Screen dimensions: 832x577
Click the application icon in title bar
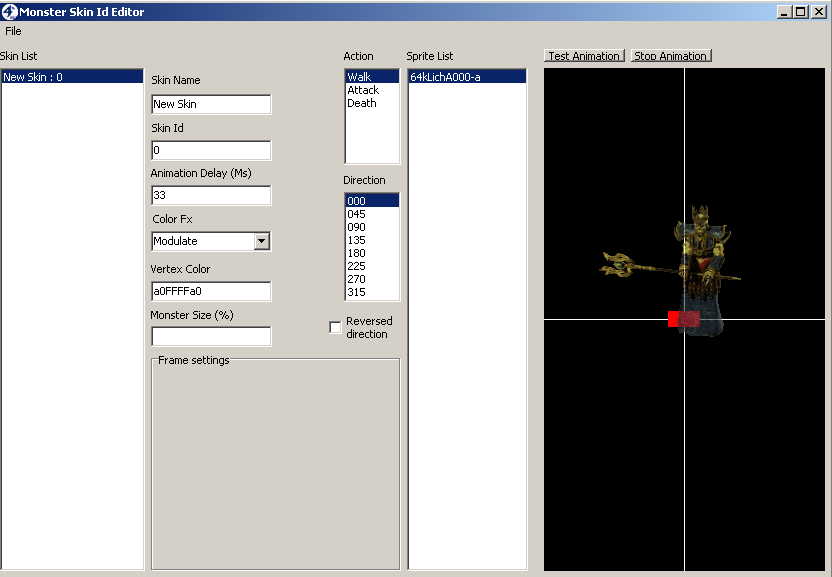(x=10, y=12)
